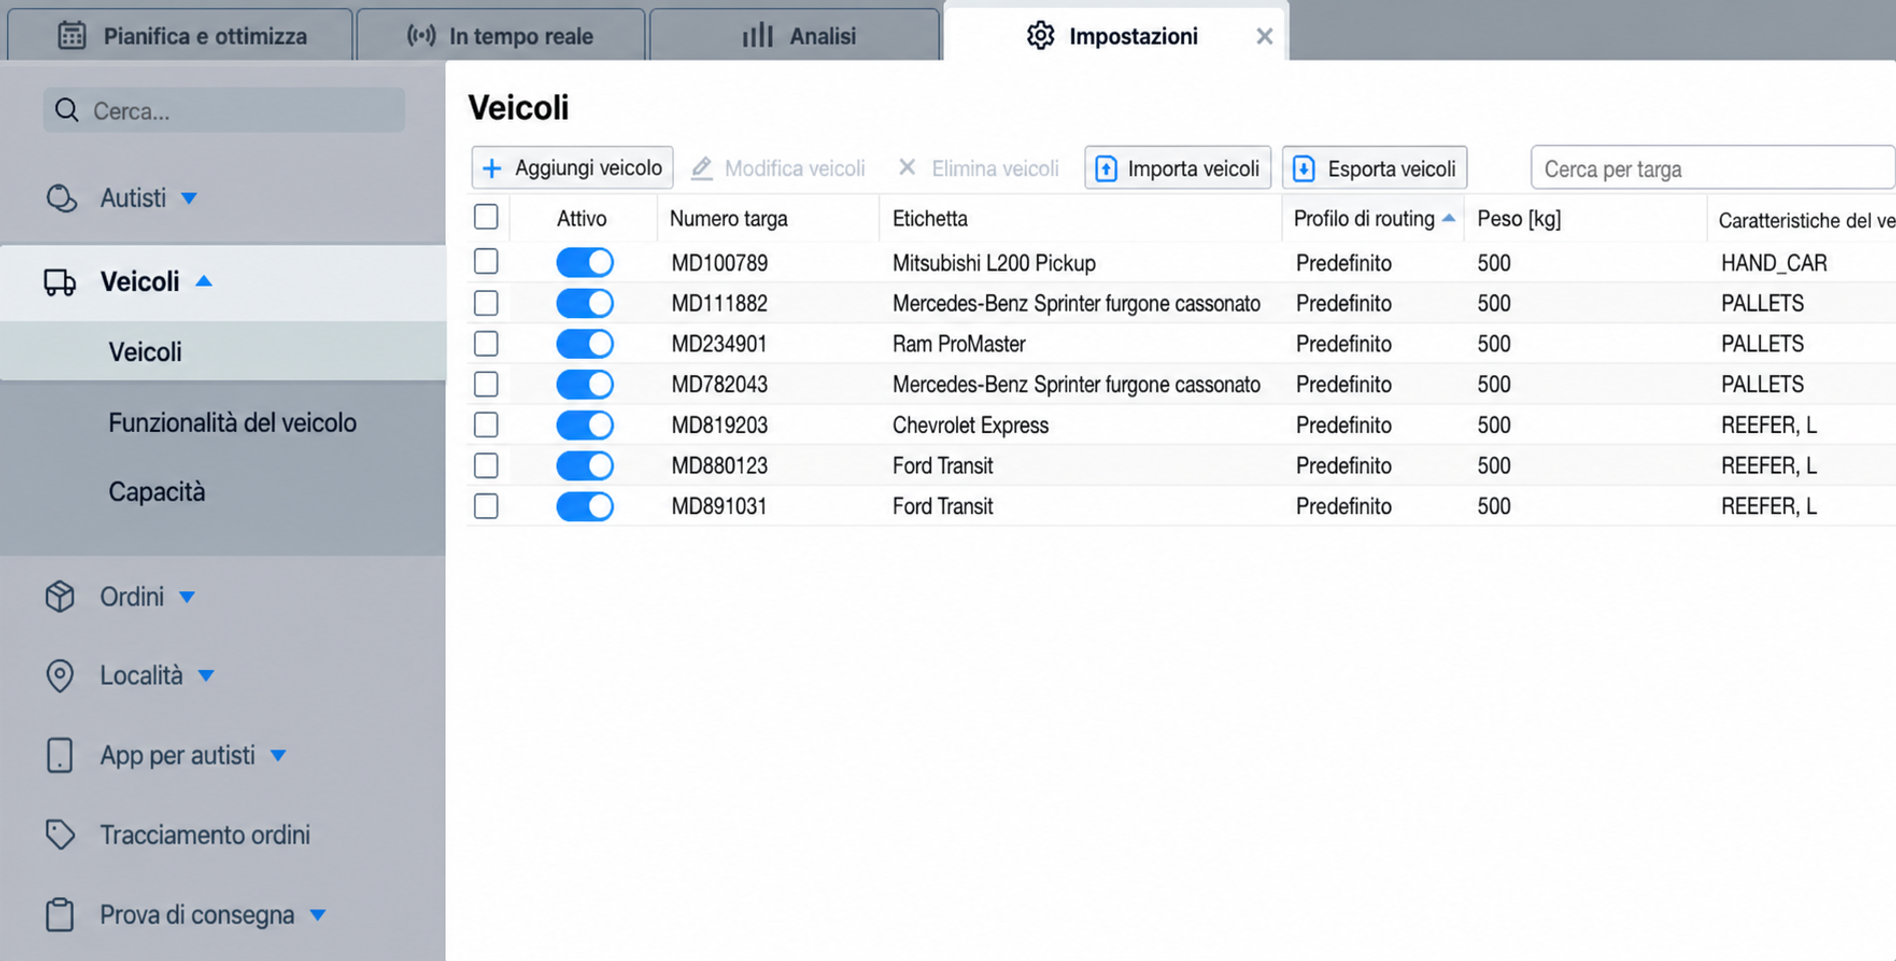This screenshot has width=1896, height=961.
Task: Collapse the Veicoli section arrow
Action: pyautogui.click(x=204, y=282)
